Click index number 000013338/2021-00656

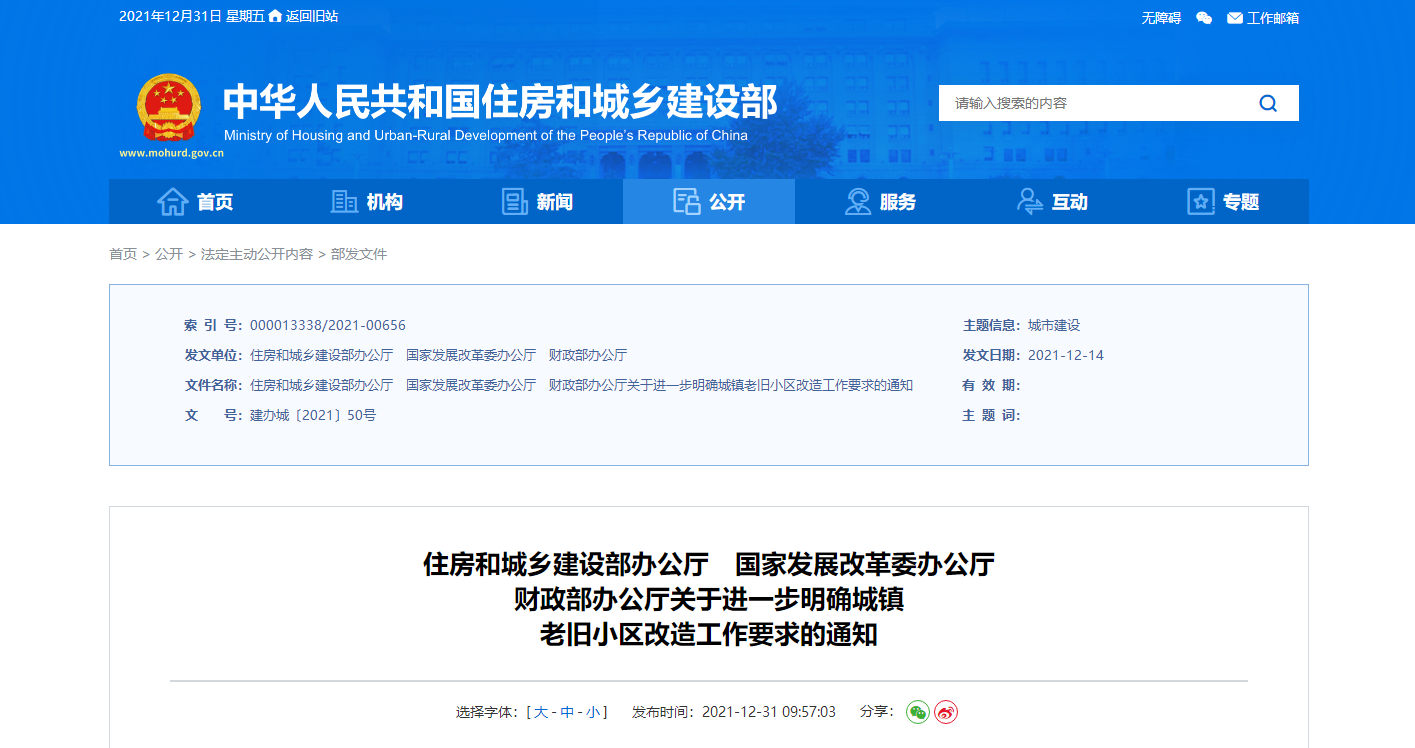coord(328,325)
